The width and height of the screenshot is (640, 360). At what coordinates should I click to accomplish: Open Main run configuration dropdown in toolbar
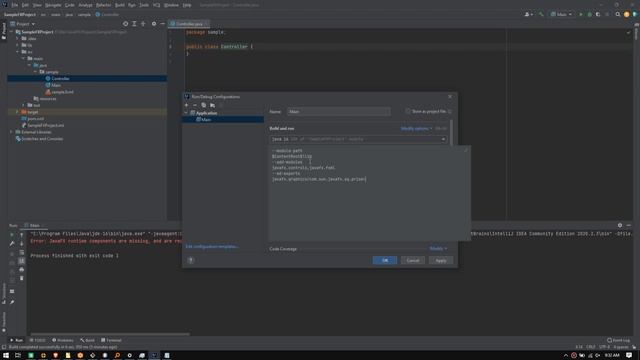pyautogui.click(x=561, y=14)
